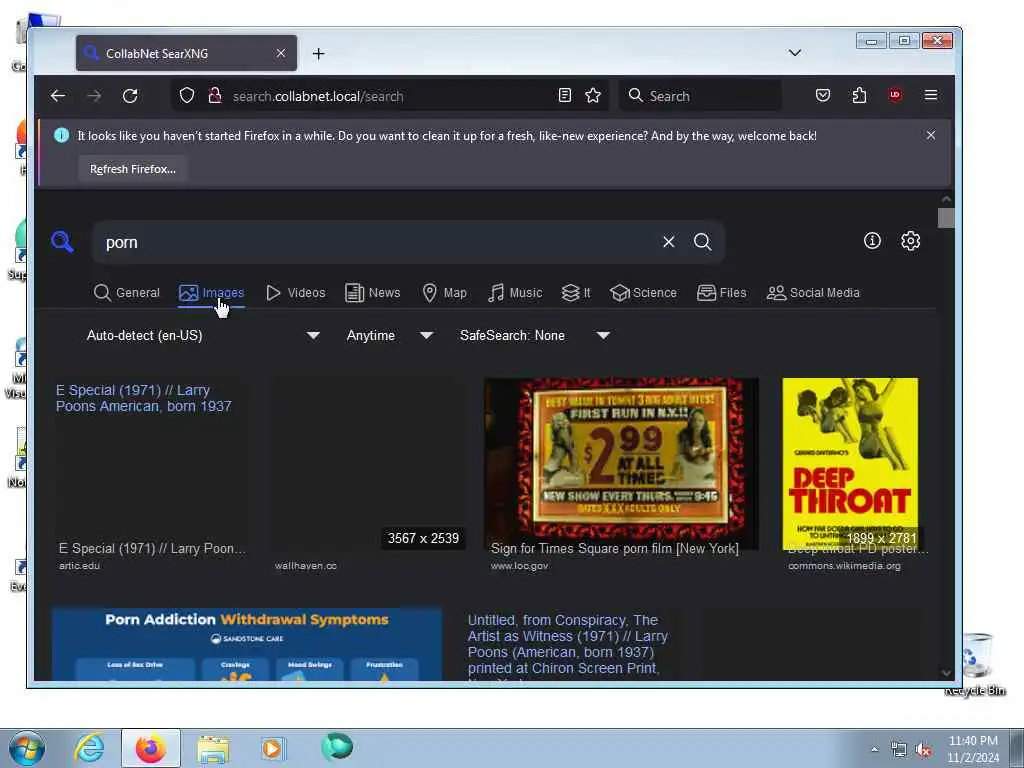This screenshot has width=1024, height=768.
Task: Open the Windows Start menu orb
Action: 27,748
